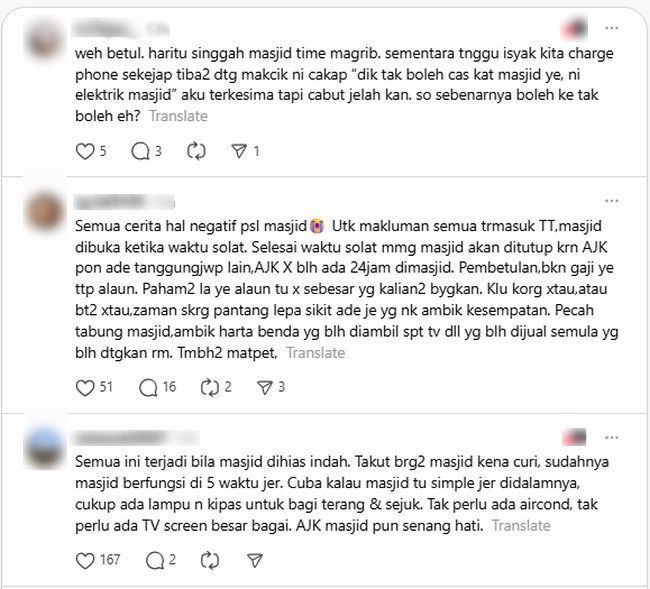Like the post with 51 likes

pyautogui.click(x=85, y=388)
